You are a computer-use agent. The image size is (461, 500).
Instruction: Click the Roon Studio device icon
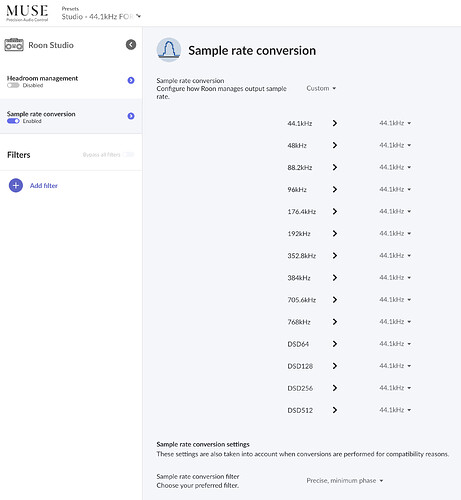[x=14, y=45]
